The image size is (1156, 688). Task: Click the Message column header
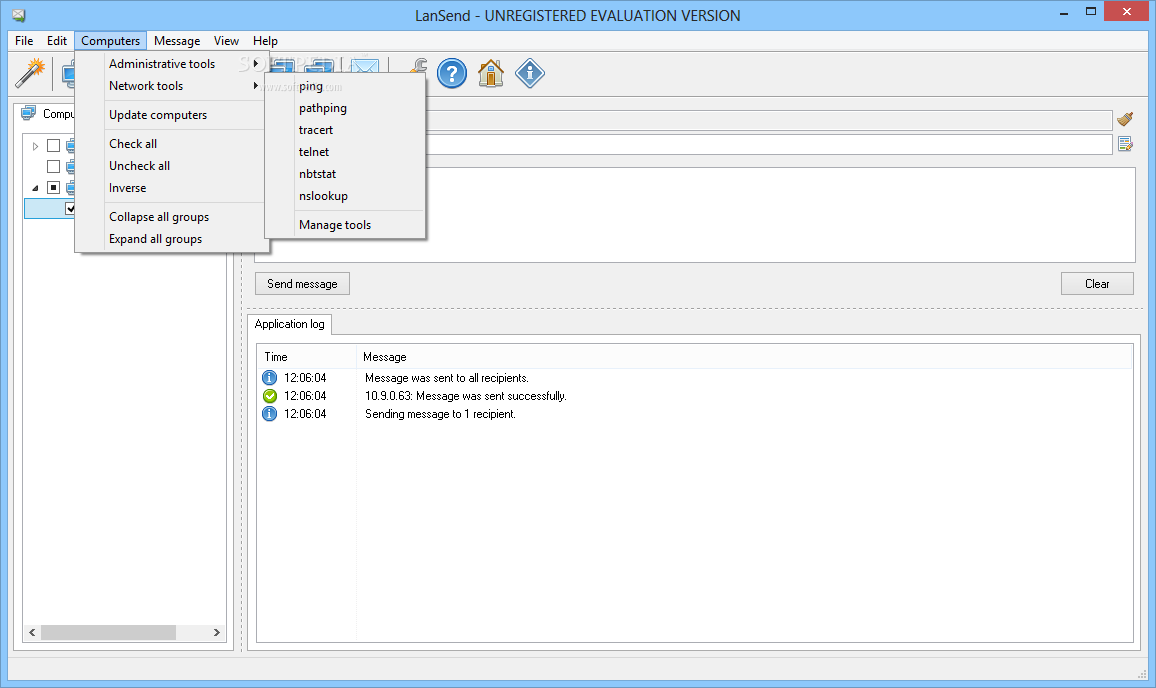point(745,357)
